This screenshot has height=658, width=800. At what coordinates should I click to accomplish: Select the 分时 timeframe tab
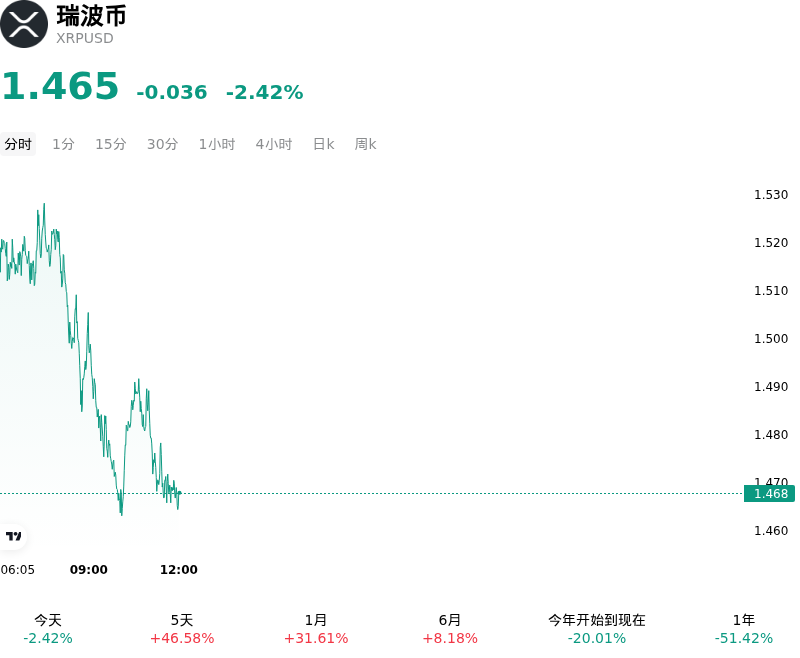18,144
